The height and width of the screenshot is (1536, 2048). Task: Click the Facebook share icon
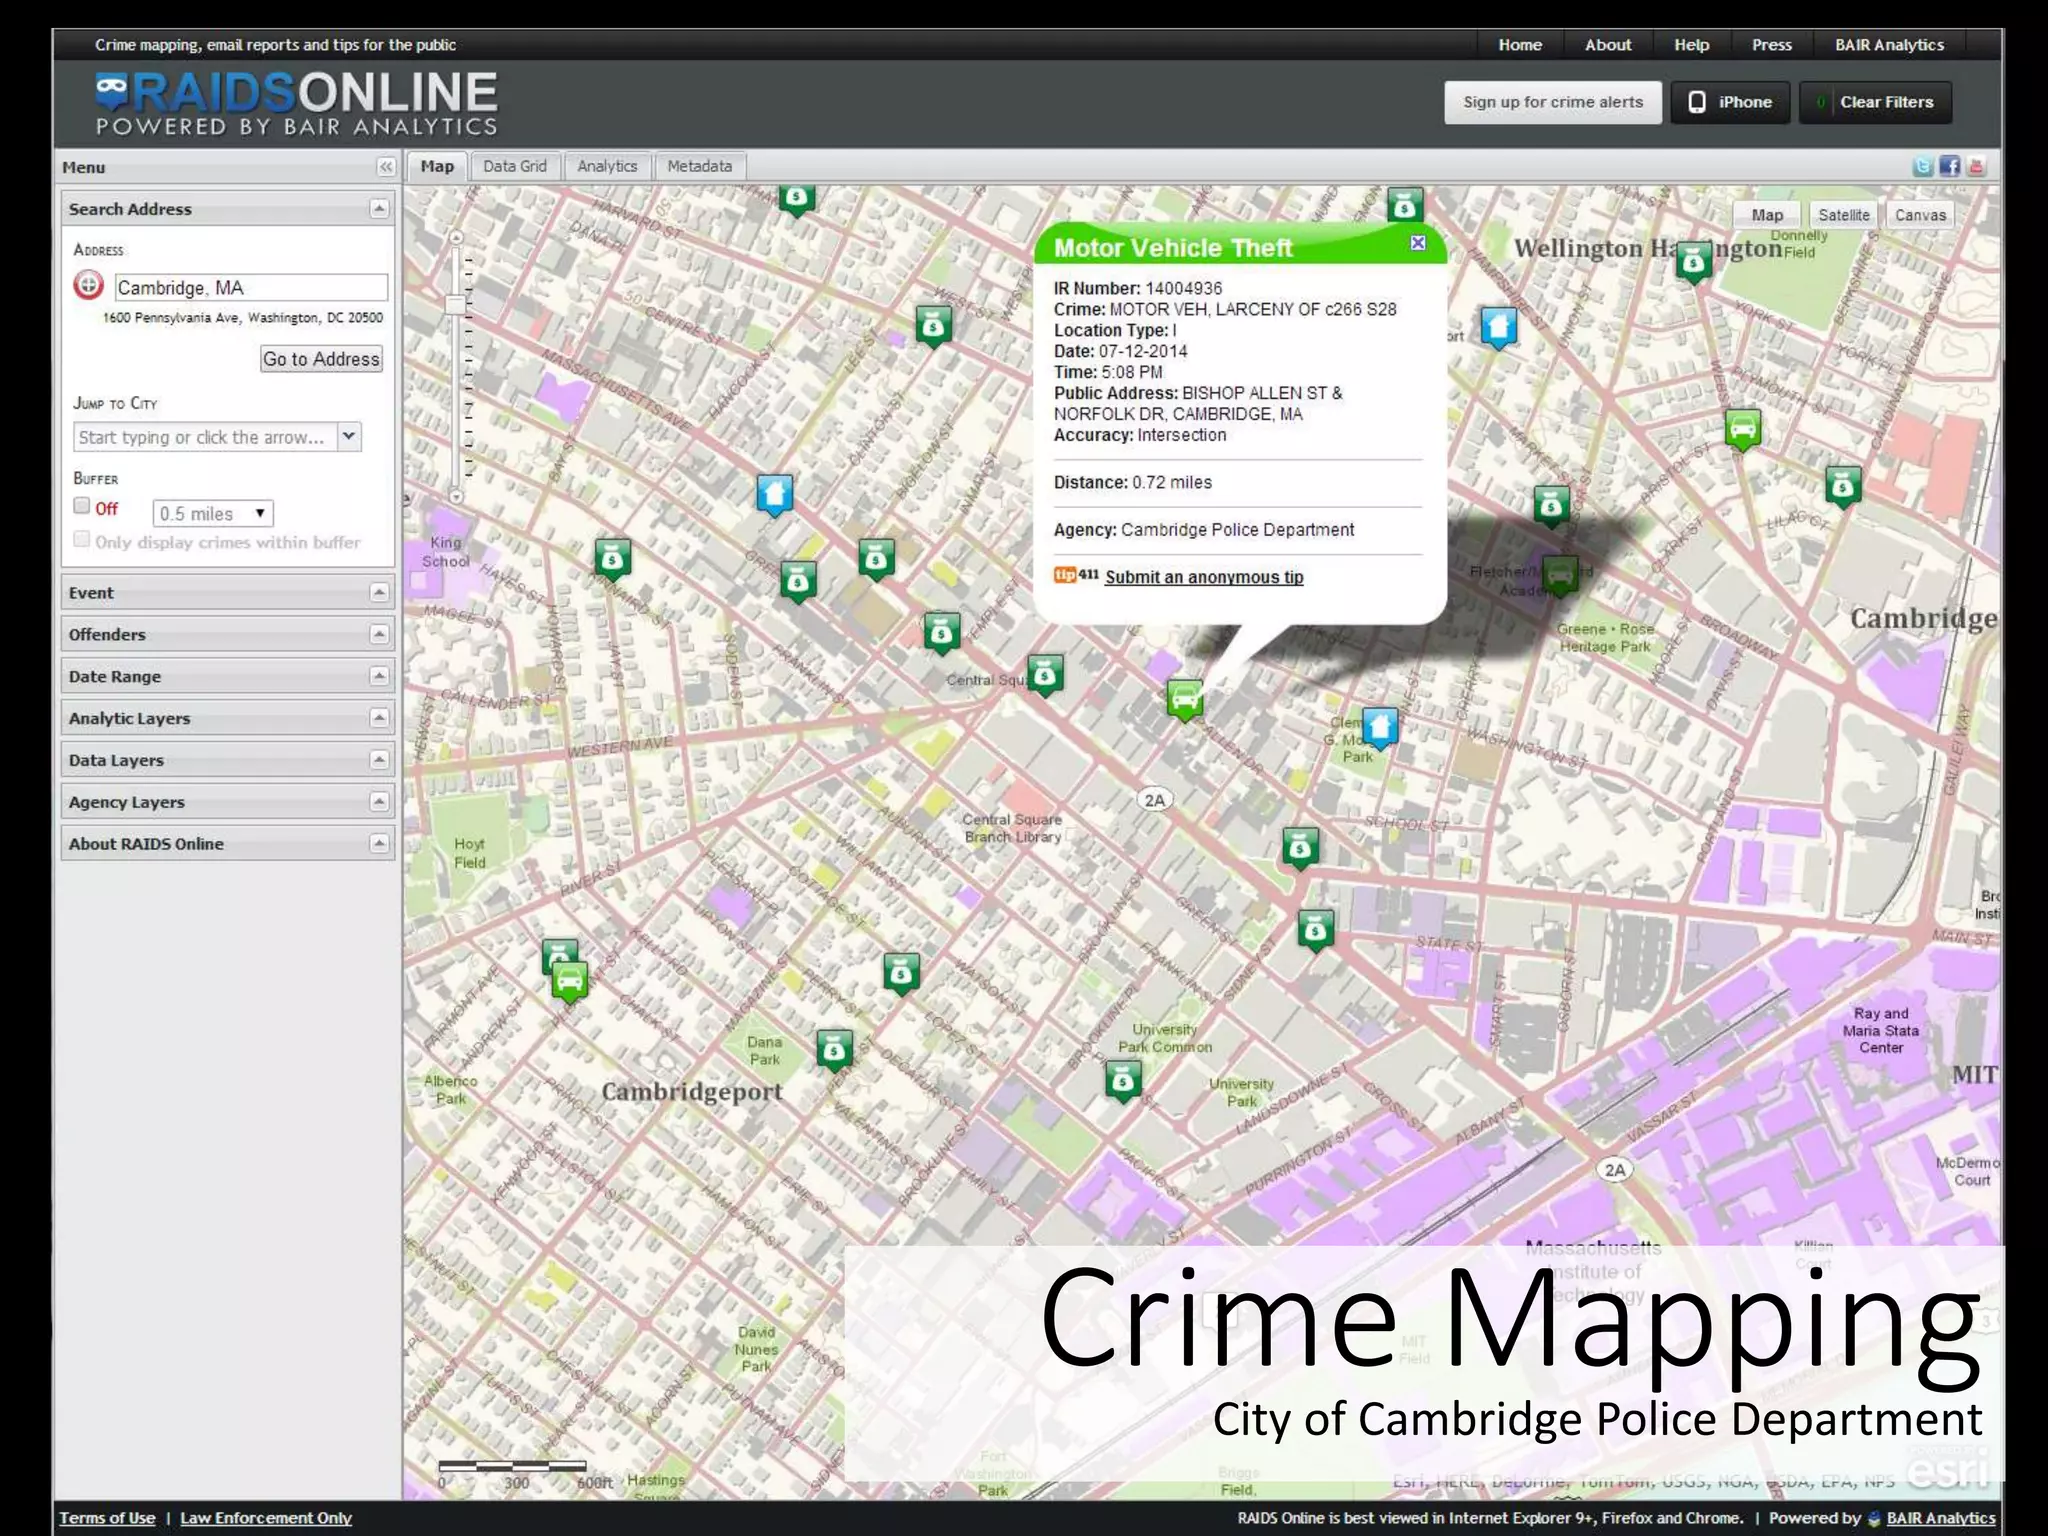[x=1949, y=167]
